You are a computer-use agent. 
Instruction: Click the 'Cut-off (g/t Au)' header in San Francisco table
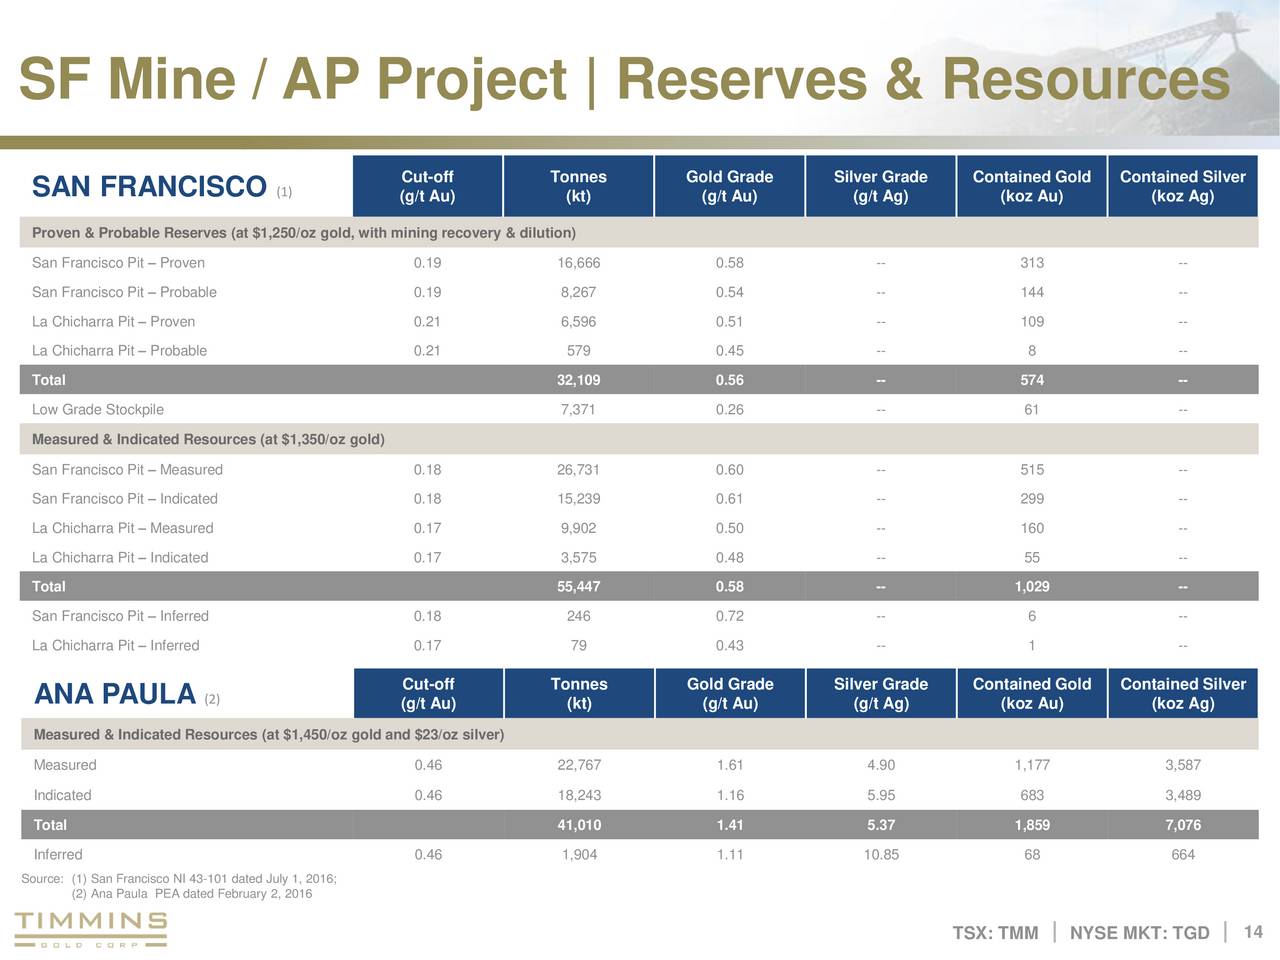pyautogui.click(x=427, y=186)
